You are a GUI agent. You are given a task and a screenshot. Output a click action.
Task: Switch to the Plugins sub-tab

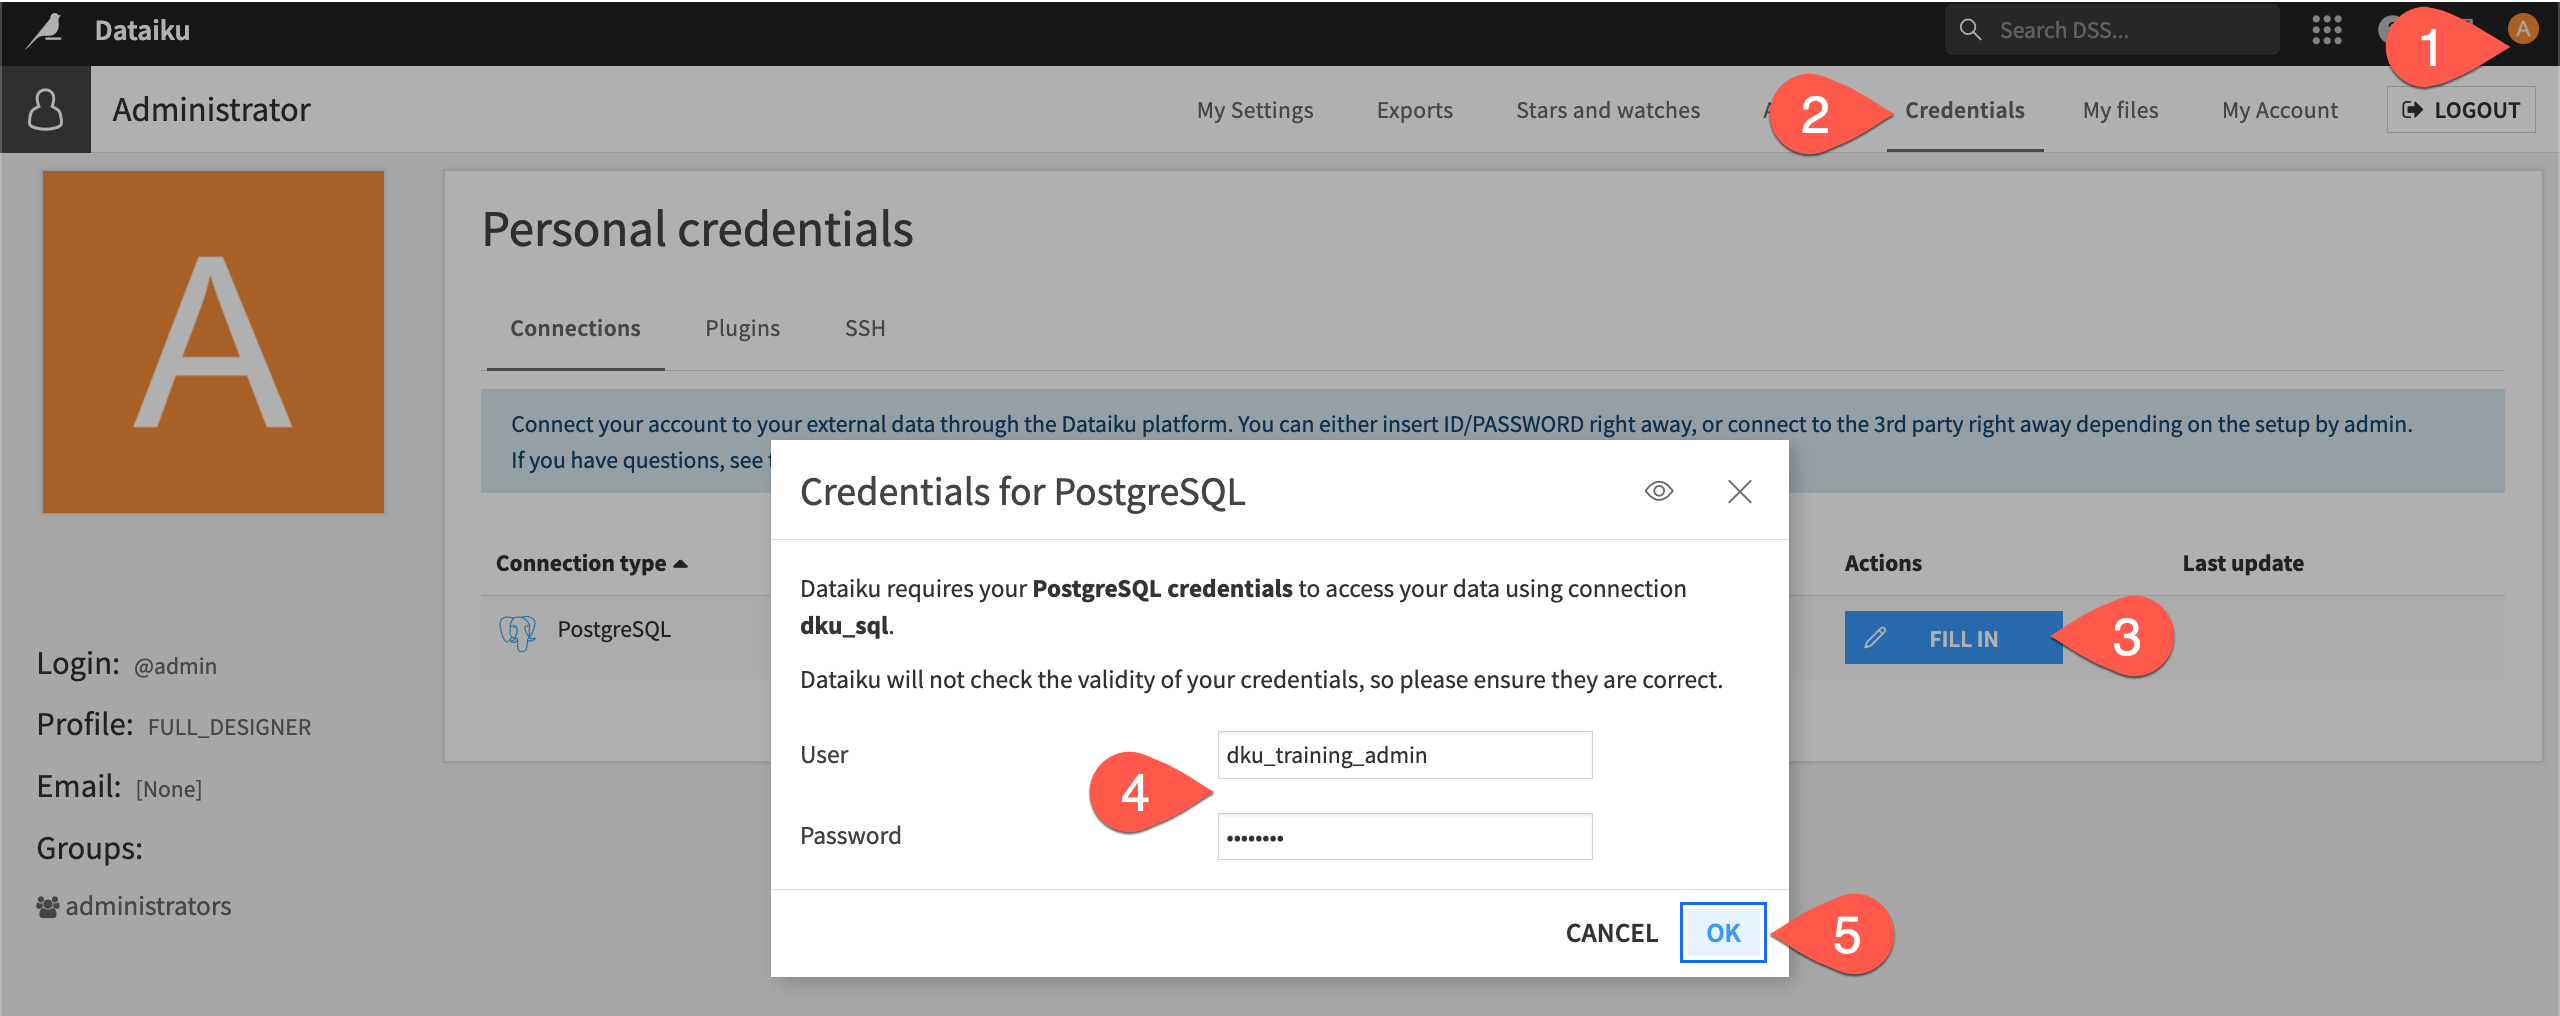tap(742, 328)
